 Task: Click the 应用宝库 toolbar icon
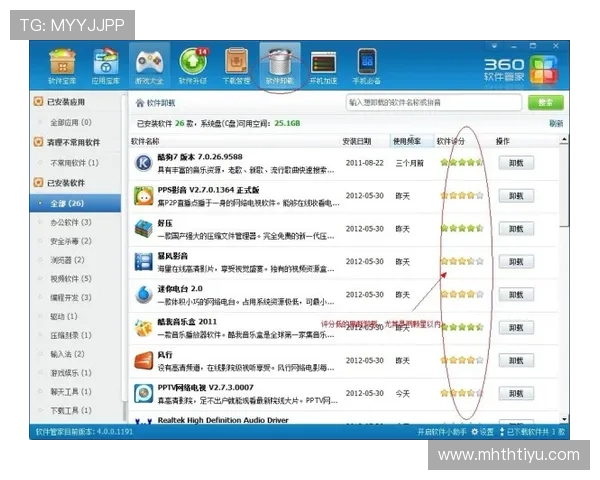105,68
